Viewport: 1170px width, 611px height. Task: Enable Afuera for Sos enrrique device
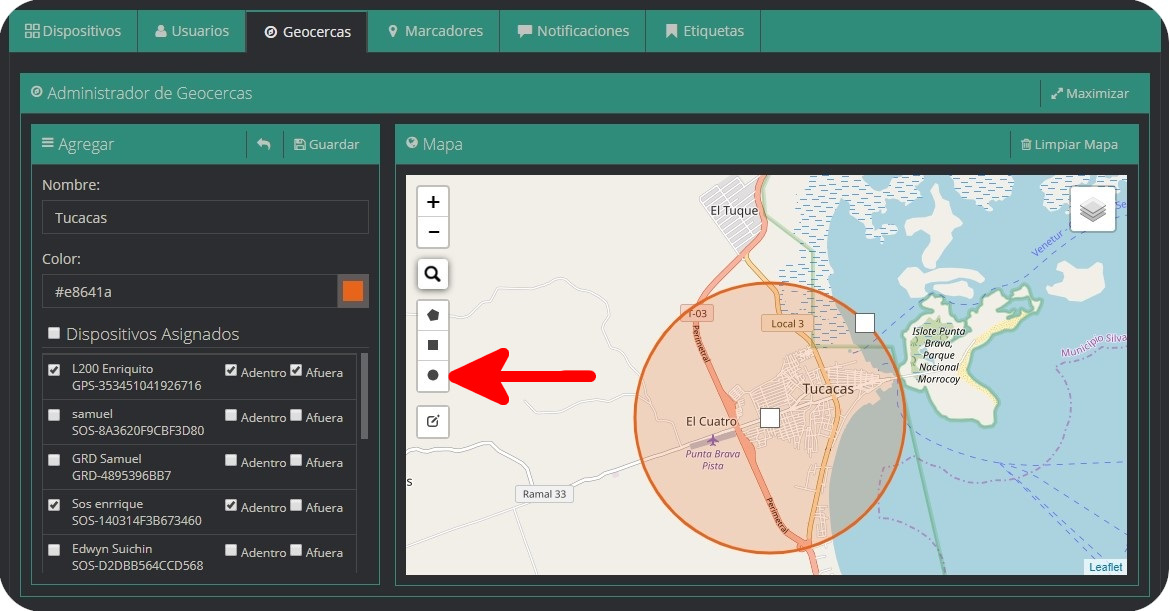coord(296,506)
